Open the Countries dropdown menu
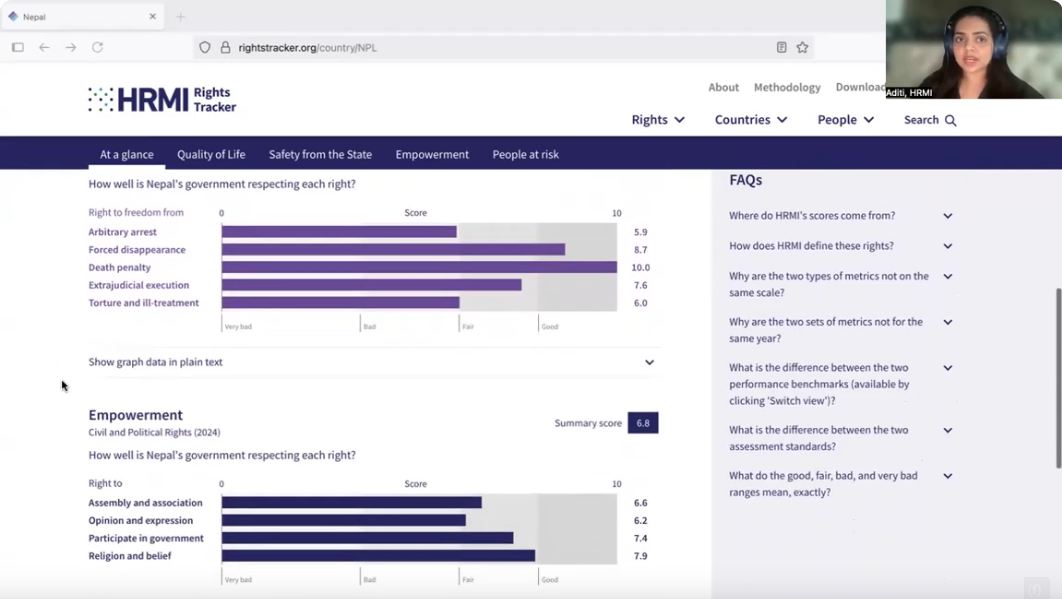The width and height of the screenshot is (1062, 599). click(750, 120)
